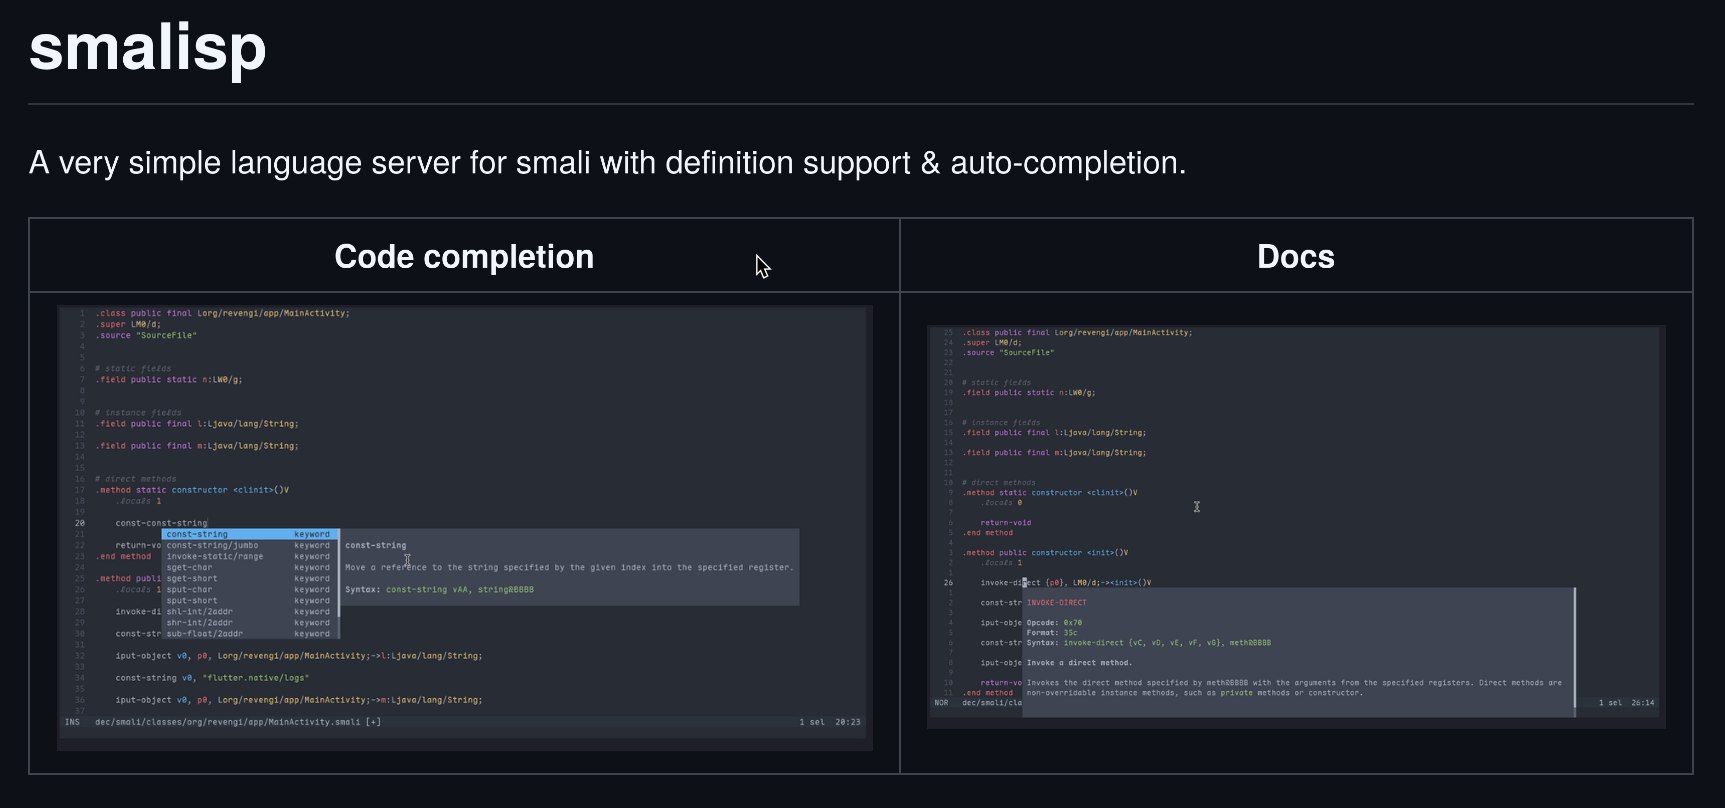Pick sub-float/2addr at bottom of completion list
The width and height of the screenshot is (1725, 808).
coord(205,633)
